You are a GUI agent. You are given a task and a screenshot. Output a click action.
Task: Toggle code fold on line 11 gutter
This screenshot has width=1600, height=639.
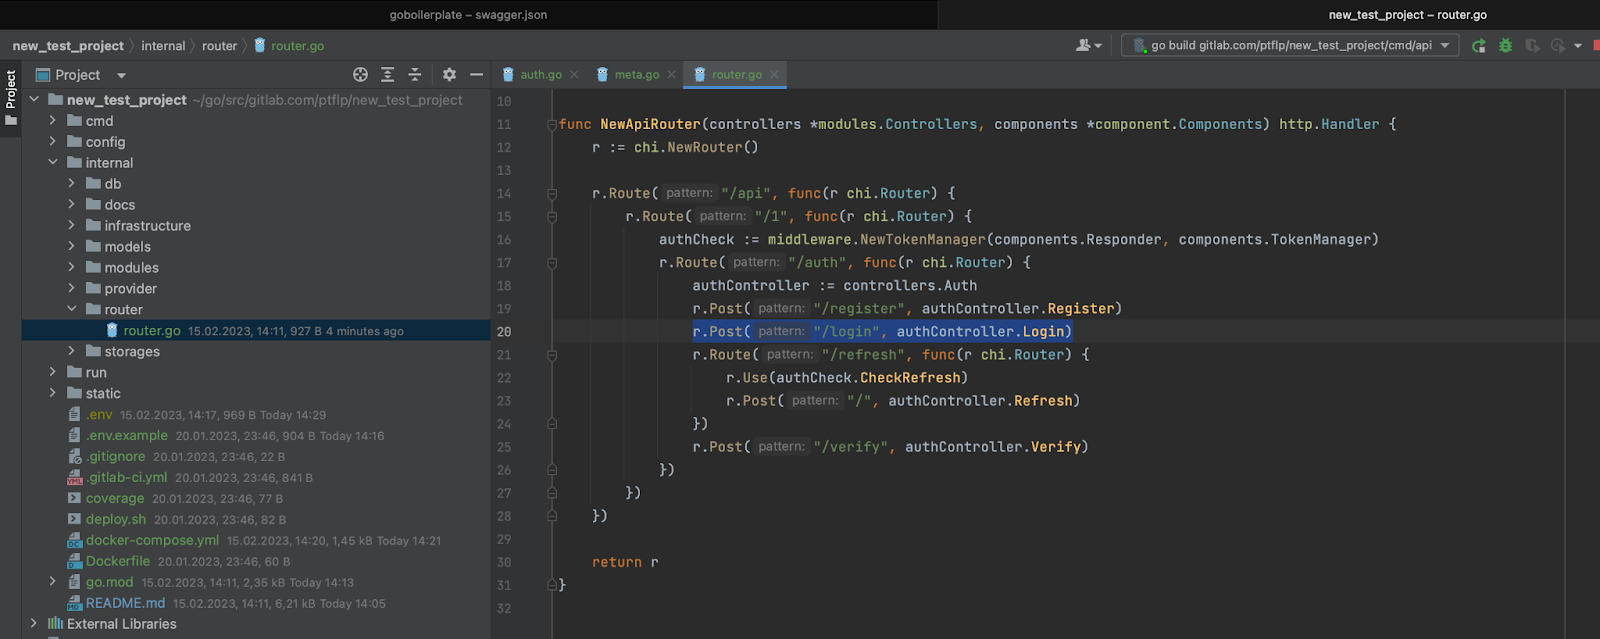coord(551,125)
